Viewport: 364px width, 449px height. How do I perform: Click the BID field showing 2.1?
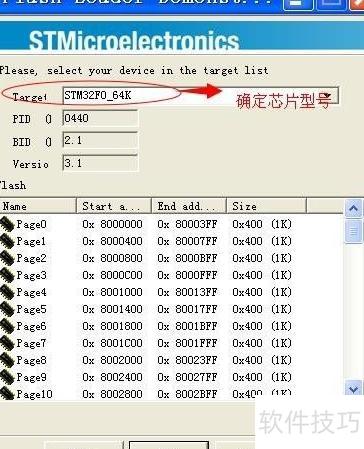pos(100,140)
